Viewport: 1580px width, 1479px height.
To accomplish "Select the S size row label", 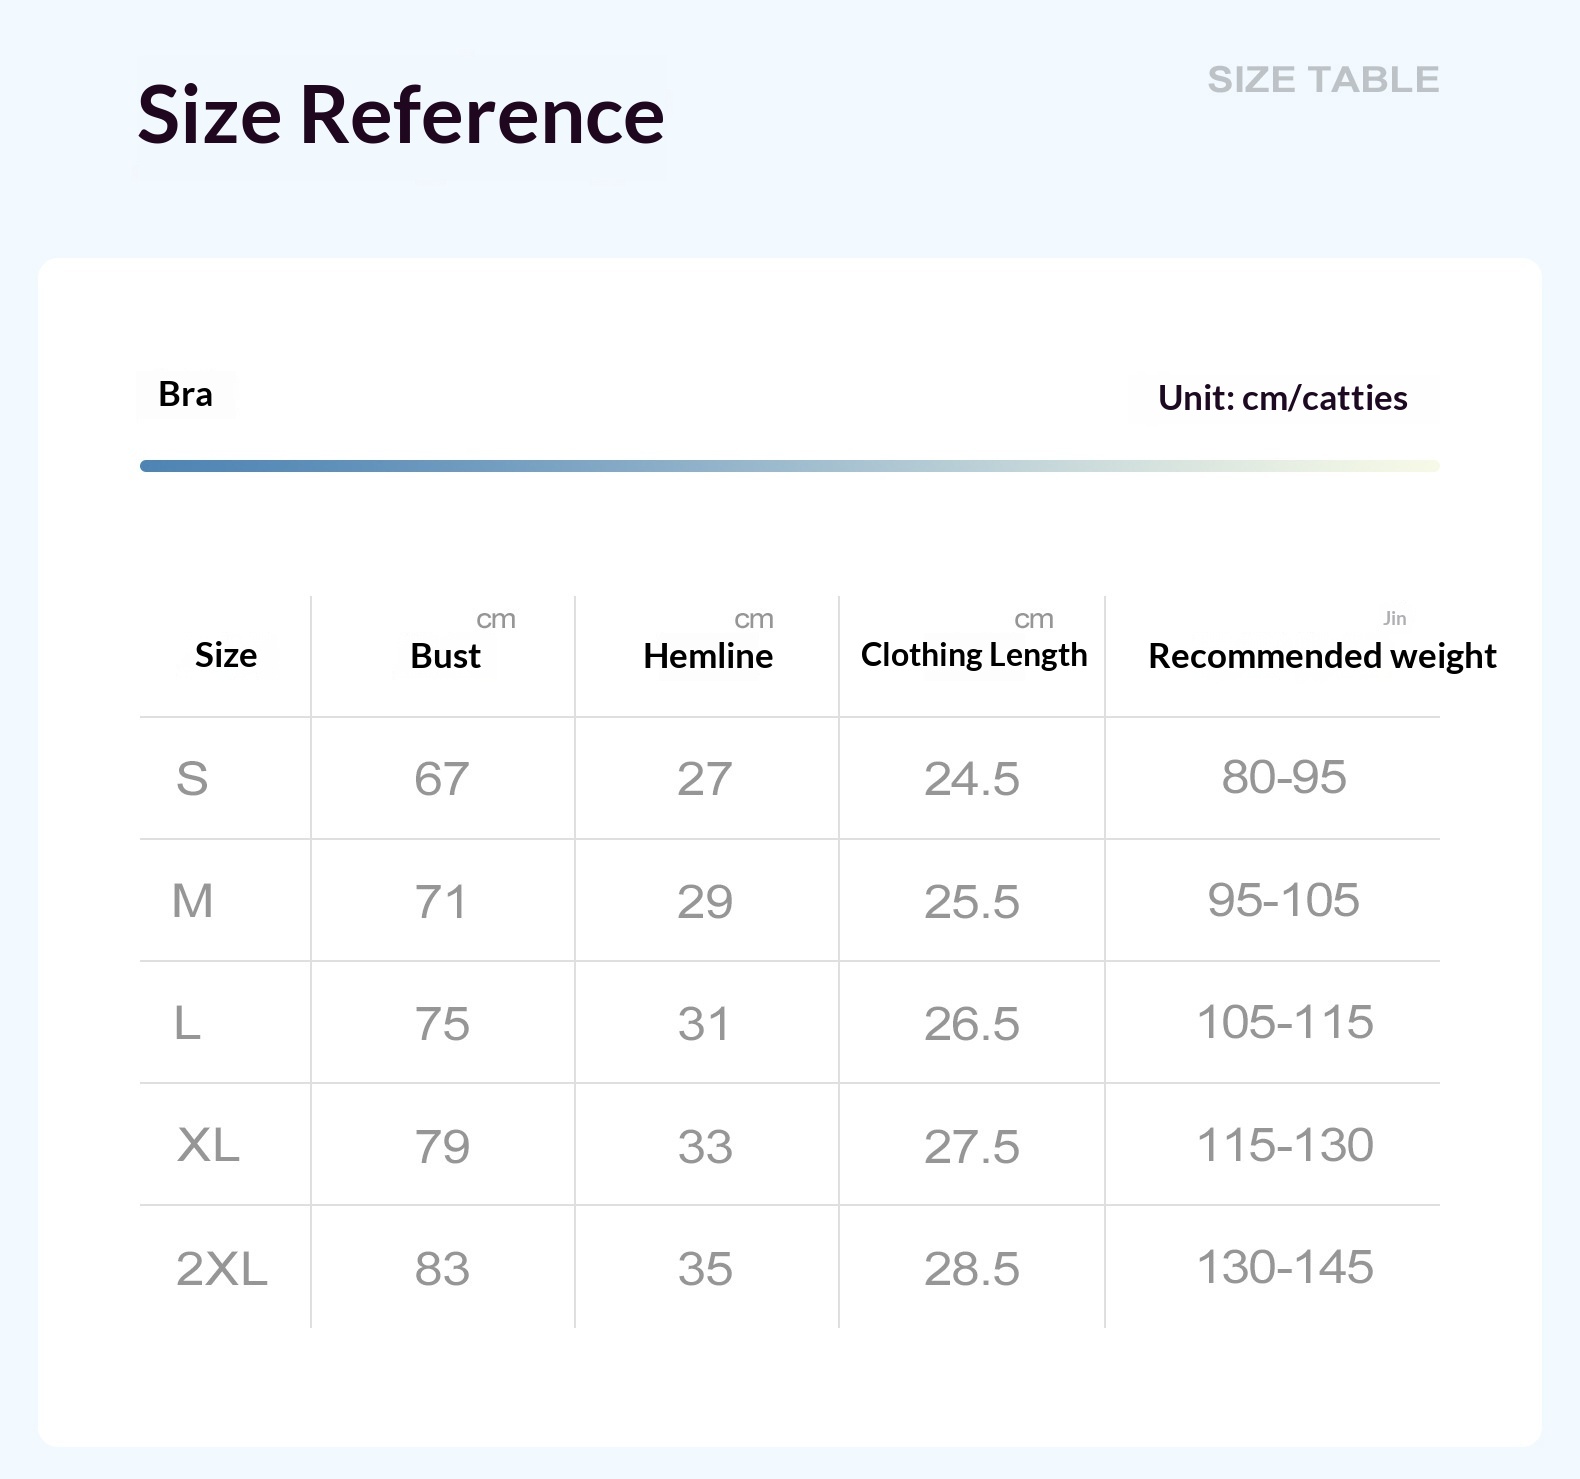I will tap(192, 778).
